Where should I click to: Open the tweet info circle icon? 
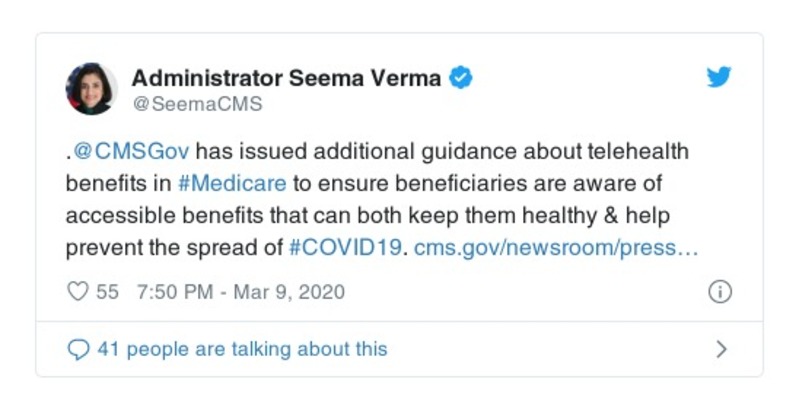click(719, 292)
